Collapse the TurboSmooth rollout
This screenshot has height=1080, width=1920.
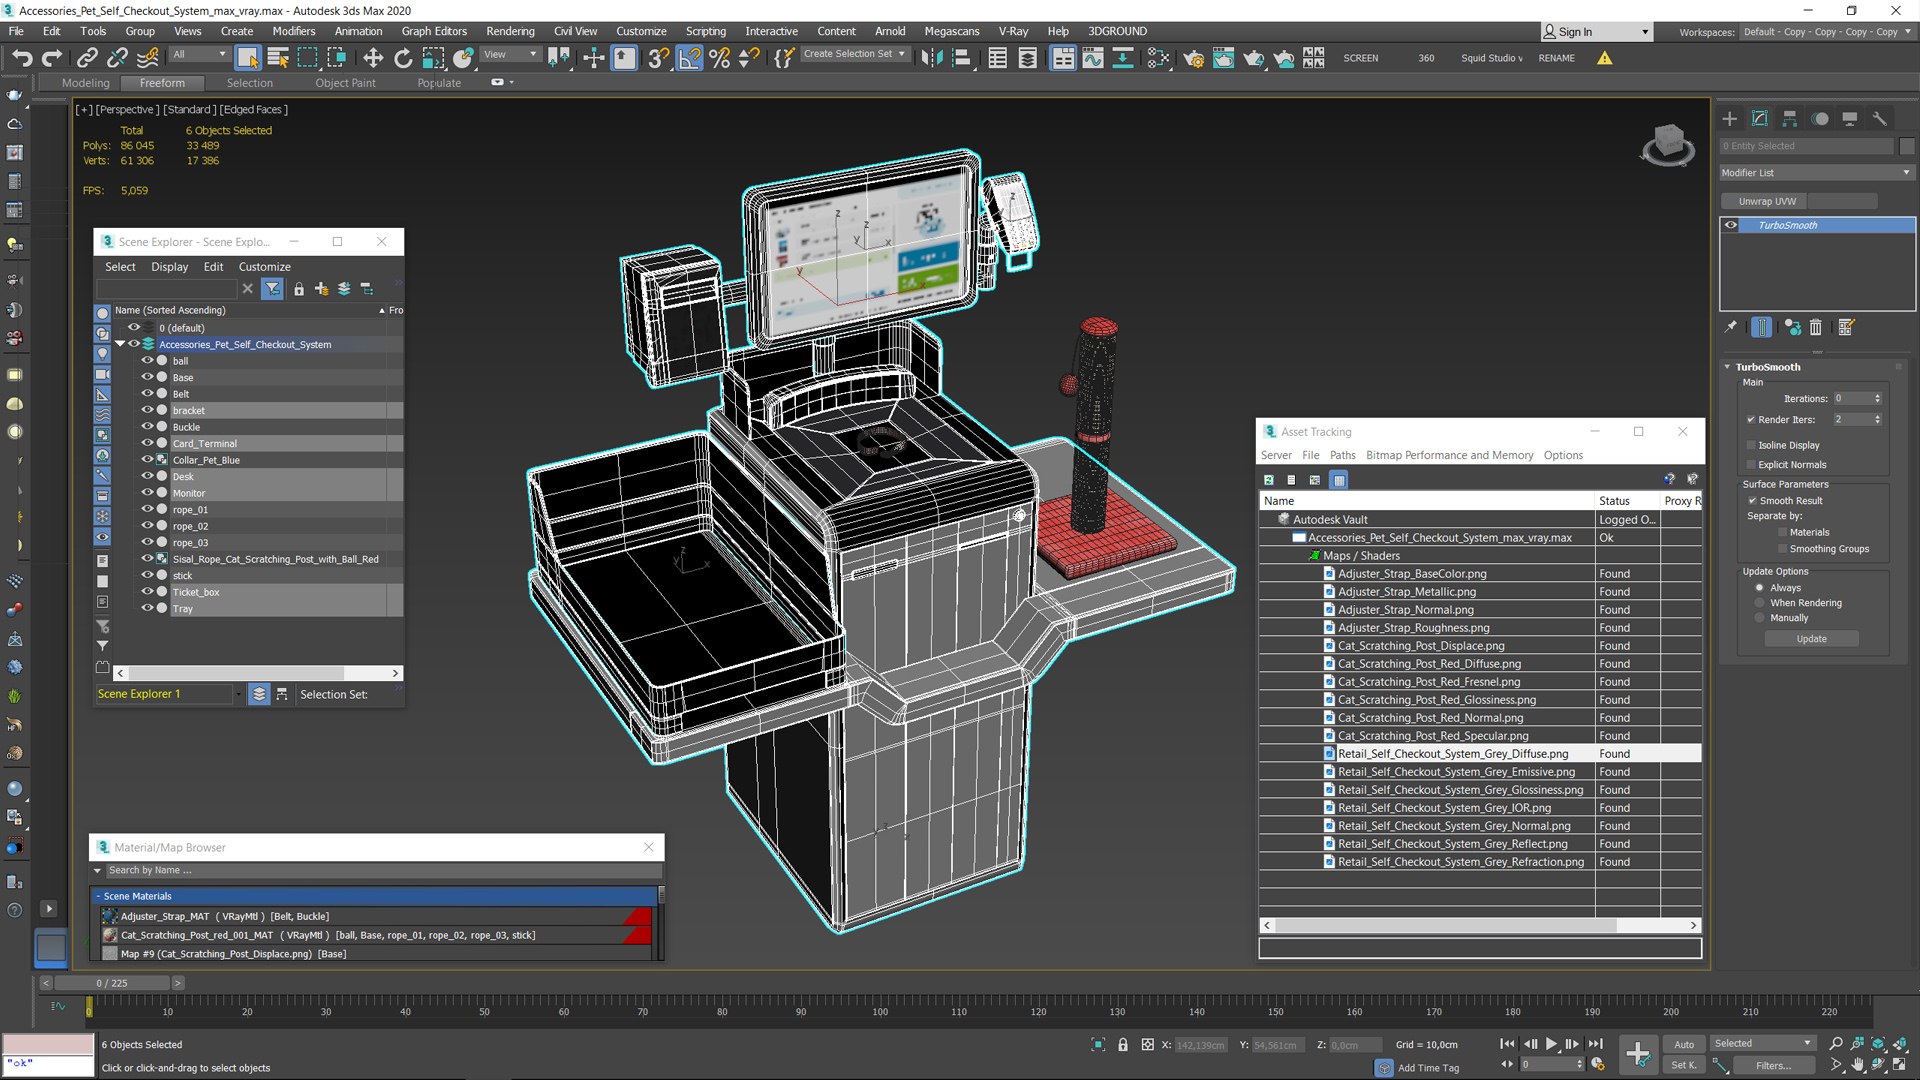tap(1727, 367)
